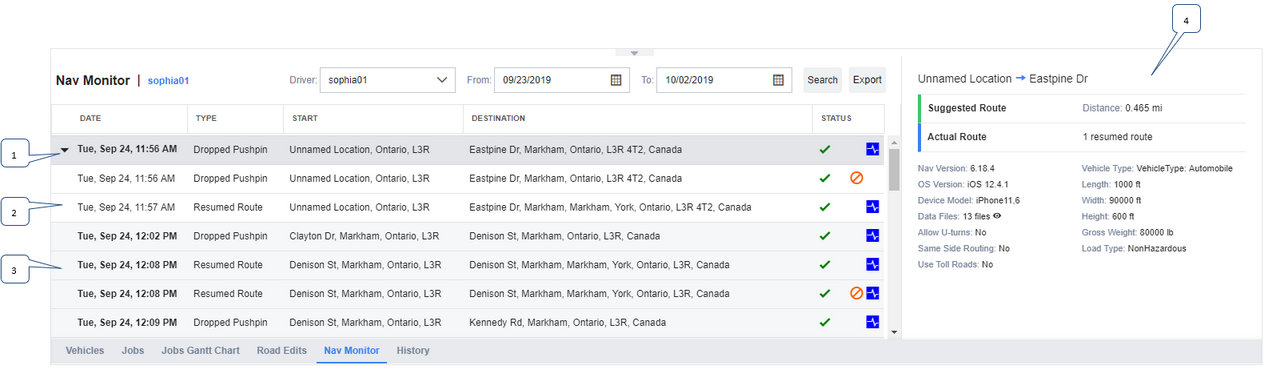Image resolution: width=1264 pixels, height=370 pixels.
Task: View Data Files eye icon
Action: (x=997, y=215)
